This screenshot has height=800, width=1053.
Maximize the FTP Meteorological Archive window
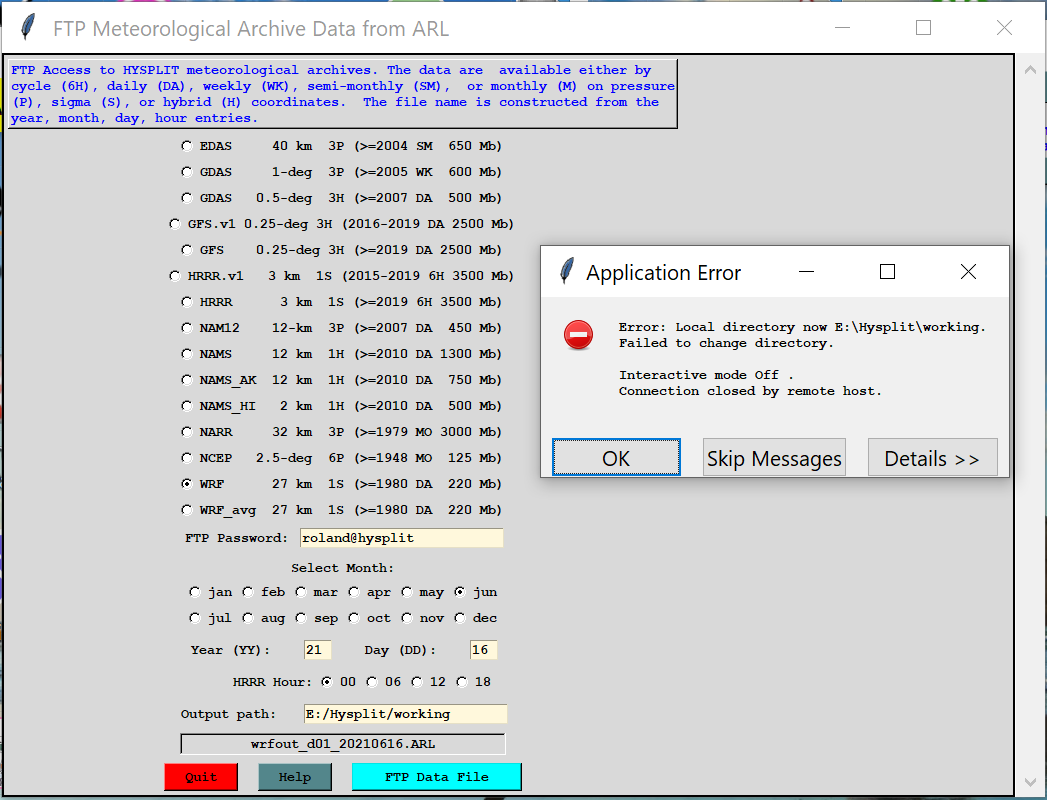click(923, 28)
